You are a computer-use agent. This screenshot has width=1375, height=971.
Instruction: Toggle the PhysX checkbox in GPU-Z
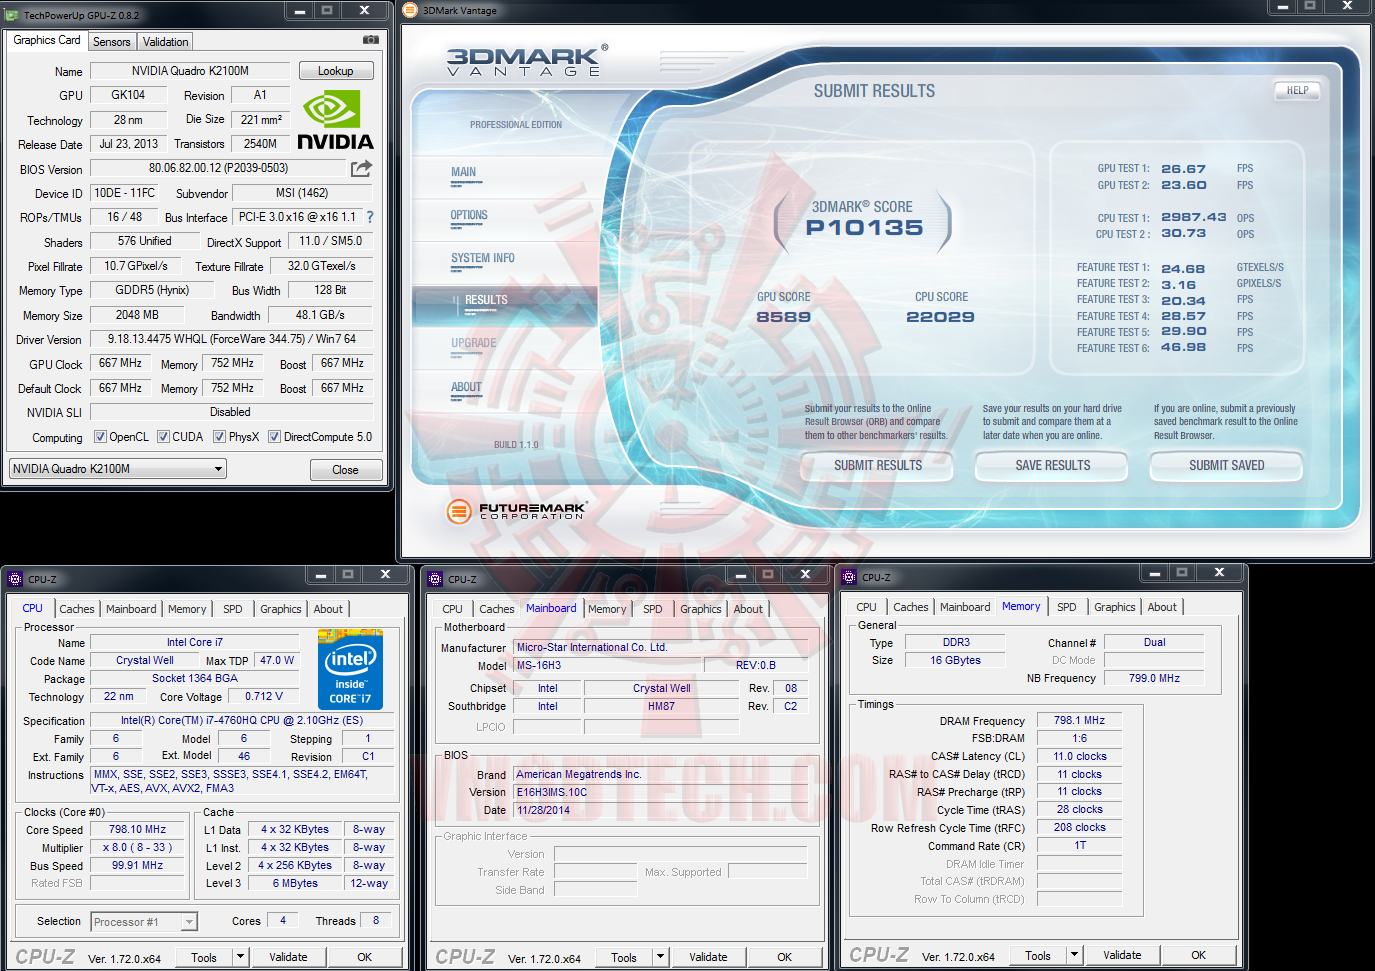(x=219, y=437)
